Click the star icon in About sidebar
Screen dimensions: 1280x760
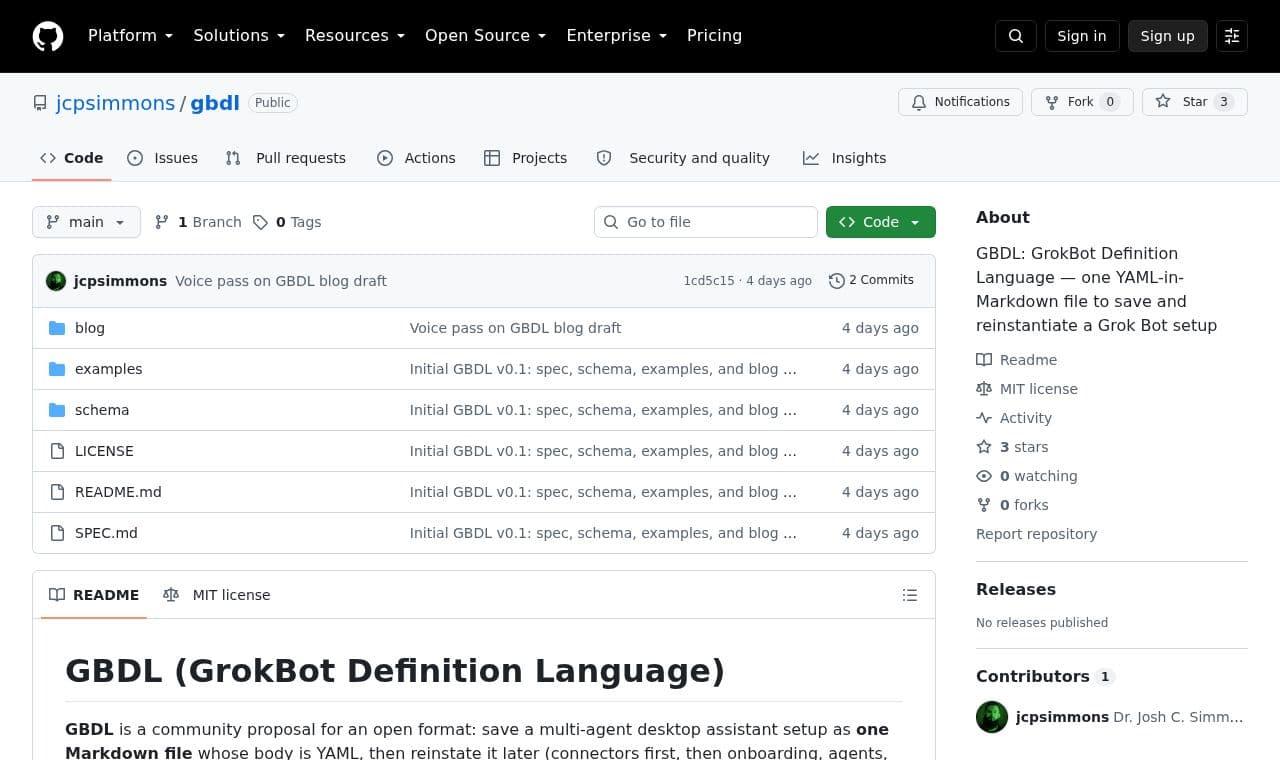point(984,447)
